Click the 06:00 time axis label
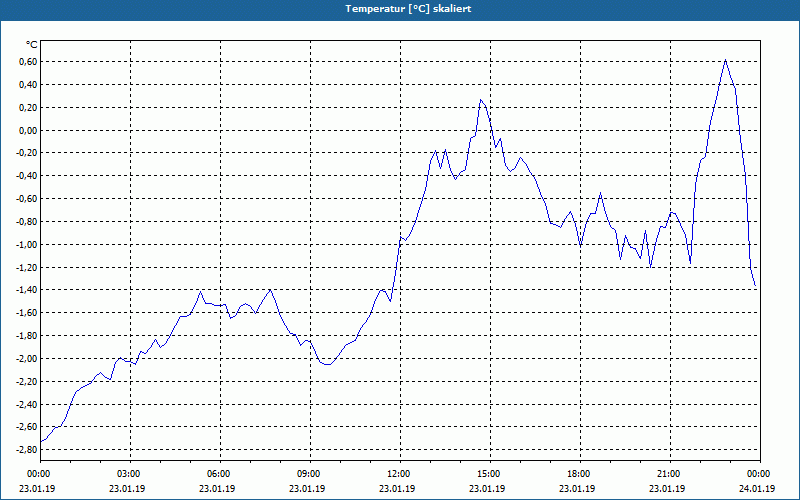The height and width of the screenshot is (500, 800). coord(220,474)
